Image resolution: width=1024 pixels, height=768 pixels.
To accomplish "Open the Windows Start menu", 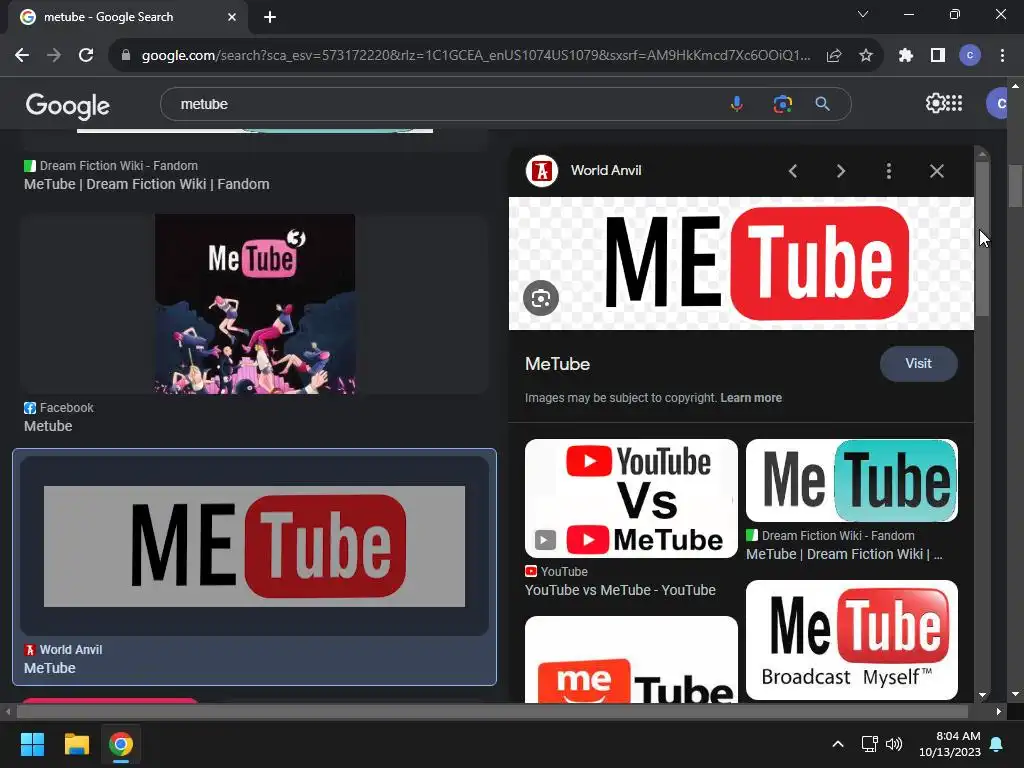I will [32, 744].
